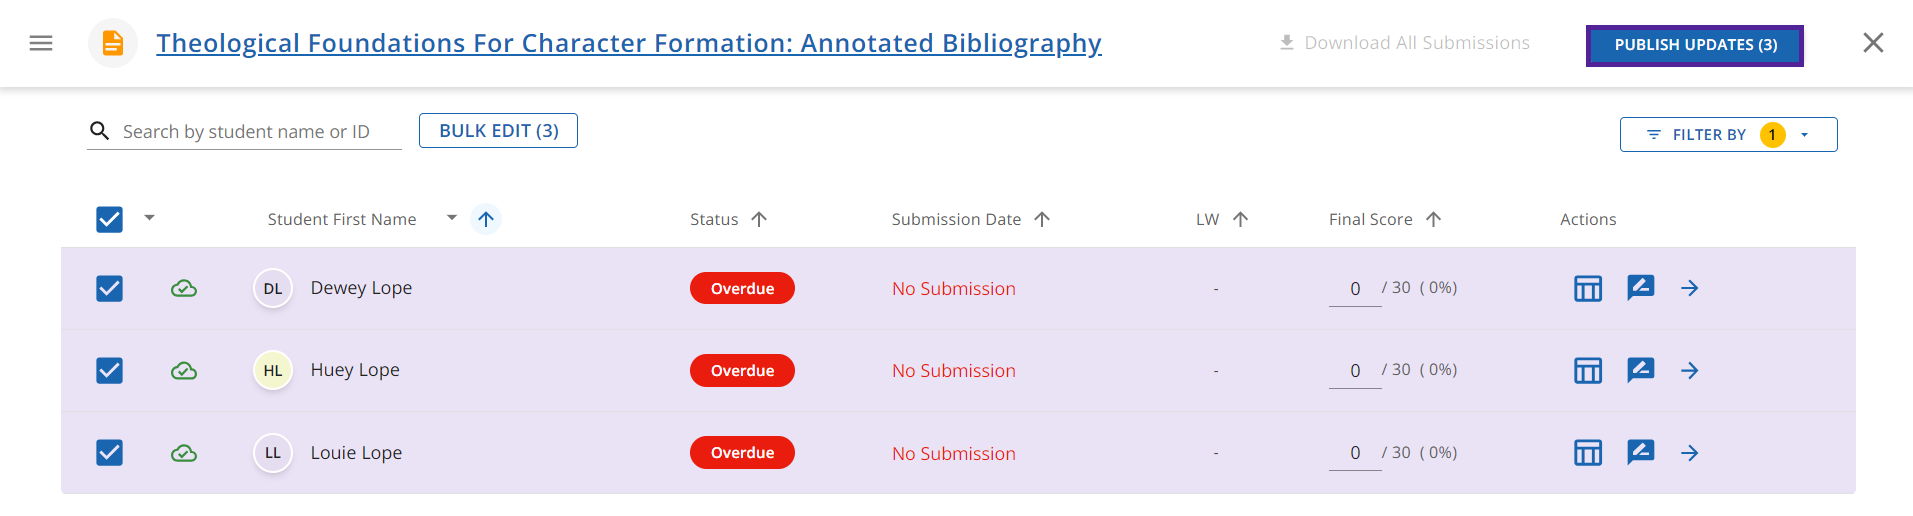
Task: Click Publish Updates (3) button
Action: tap(1695, 45)
